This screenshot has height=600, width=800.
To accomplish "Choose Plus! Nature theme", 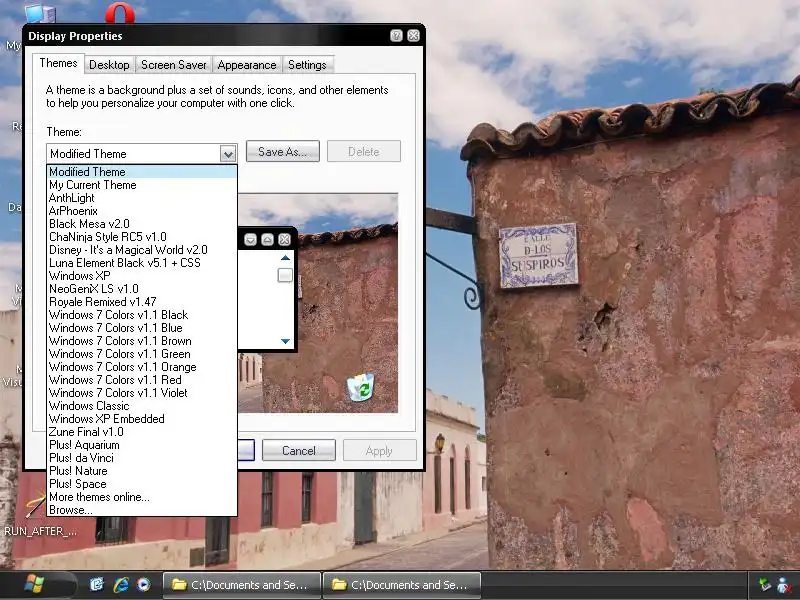I will [x=142, y=471].
